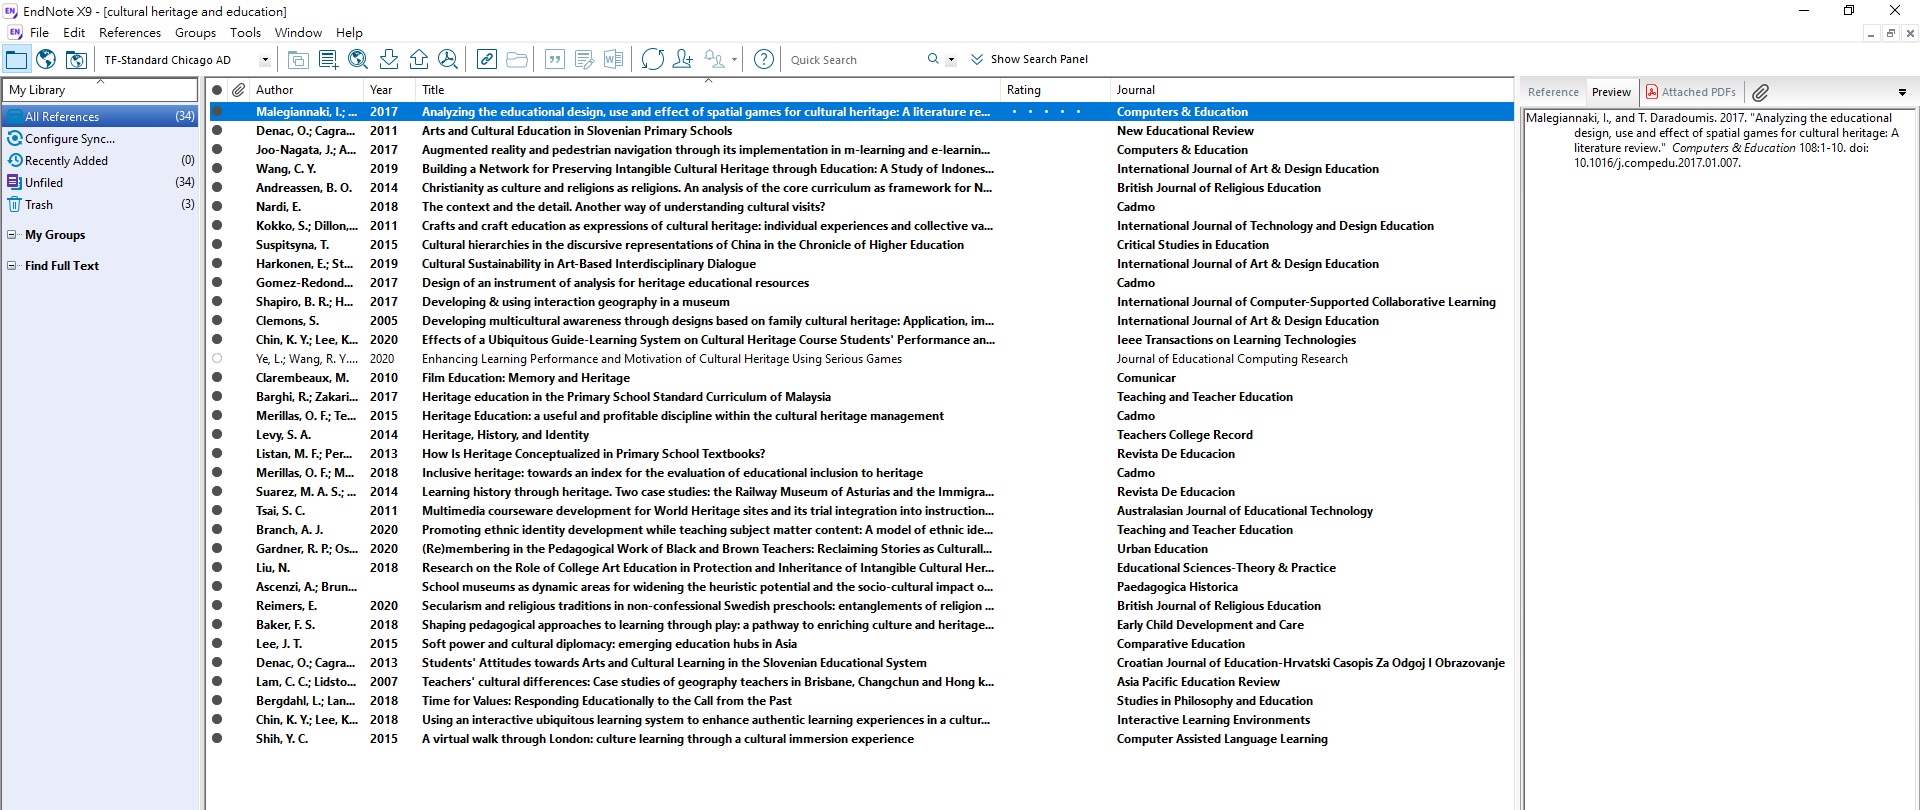Switch to Online Search Mode globe icon

pyautogui.click(x=46, y=59)
